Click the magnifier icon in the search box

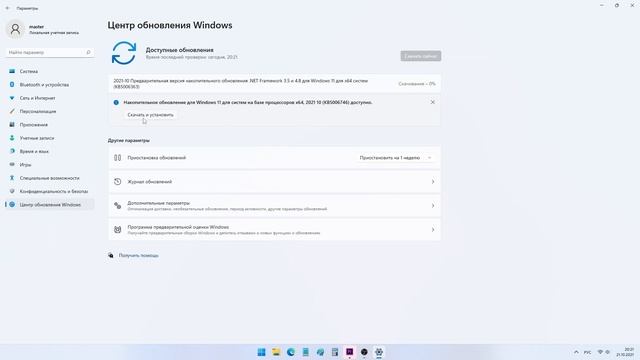(x=88, y=52)
